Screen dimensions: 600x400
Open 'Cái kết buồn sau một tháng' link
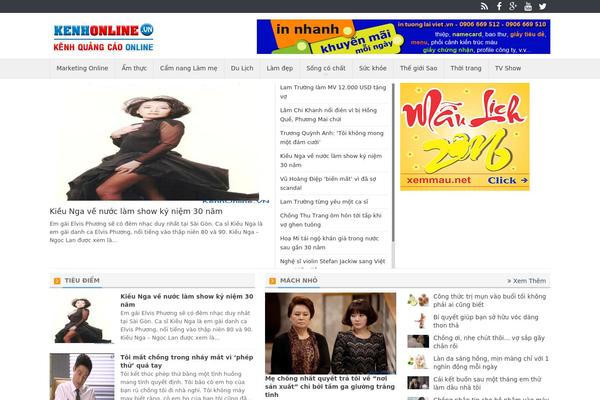[487, 383]
